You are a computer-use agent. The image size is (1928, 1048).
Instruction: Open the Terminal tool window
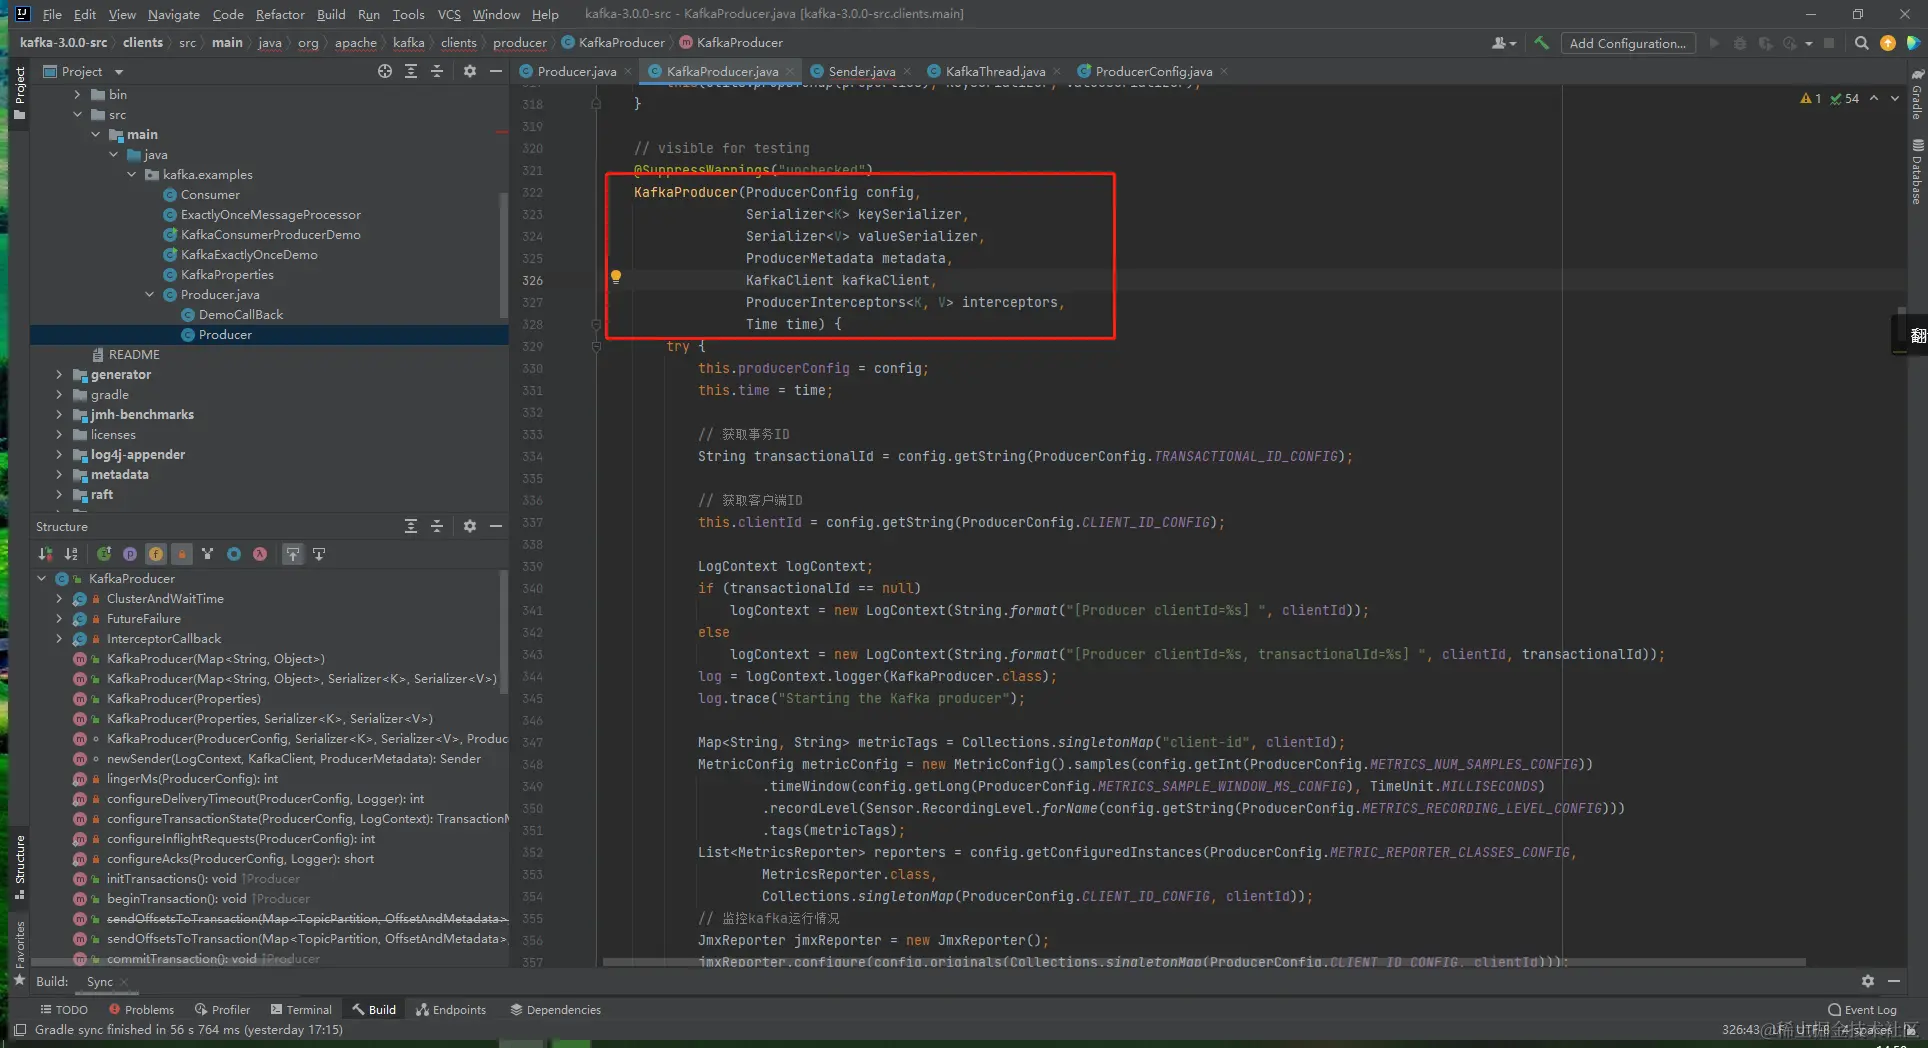300,1010
